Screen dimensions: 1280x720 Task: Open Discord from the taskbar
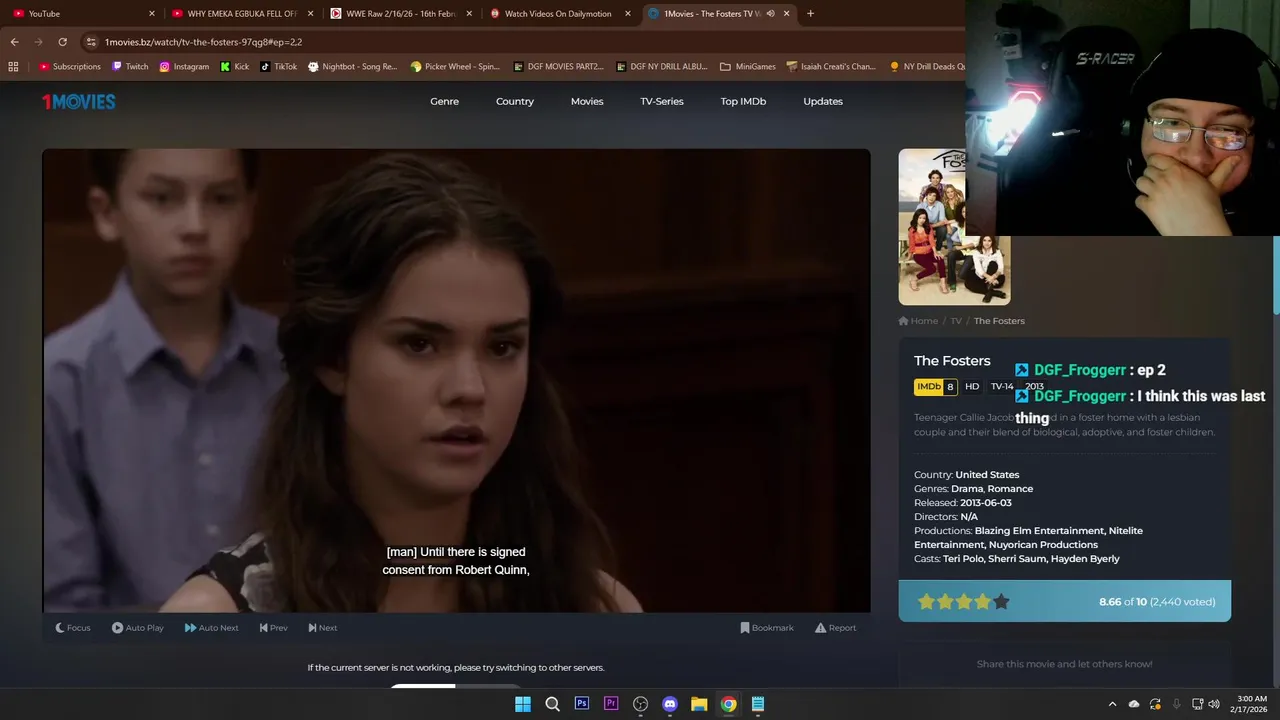[670, 704]
